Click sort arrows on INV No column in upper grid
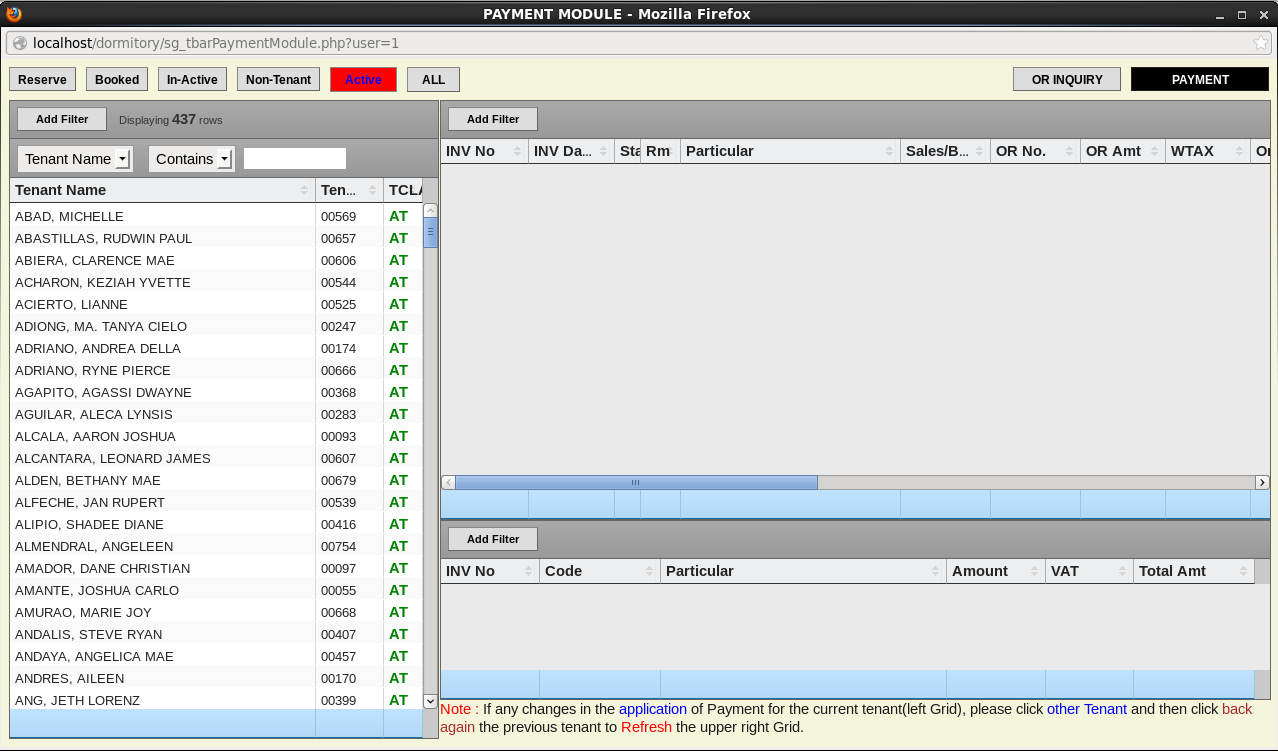The image size is (1278, 752). 517,151
